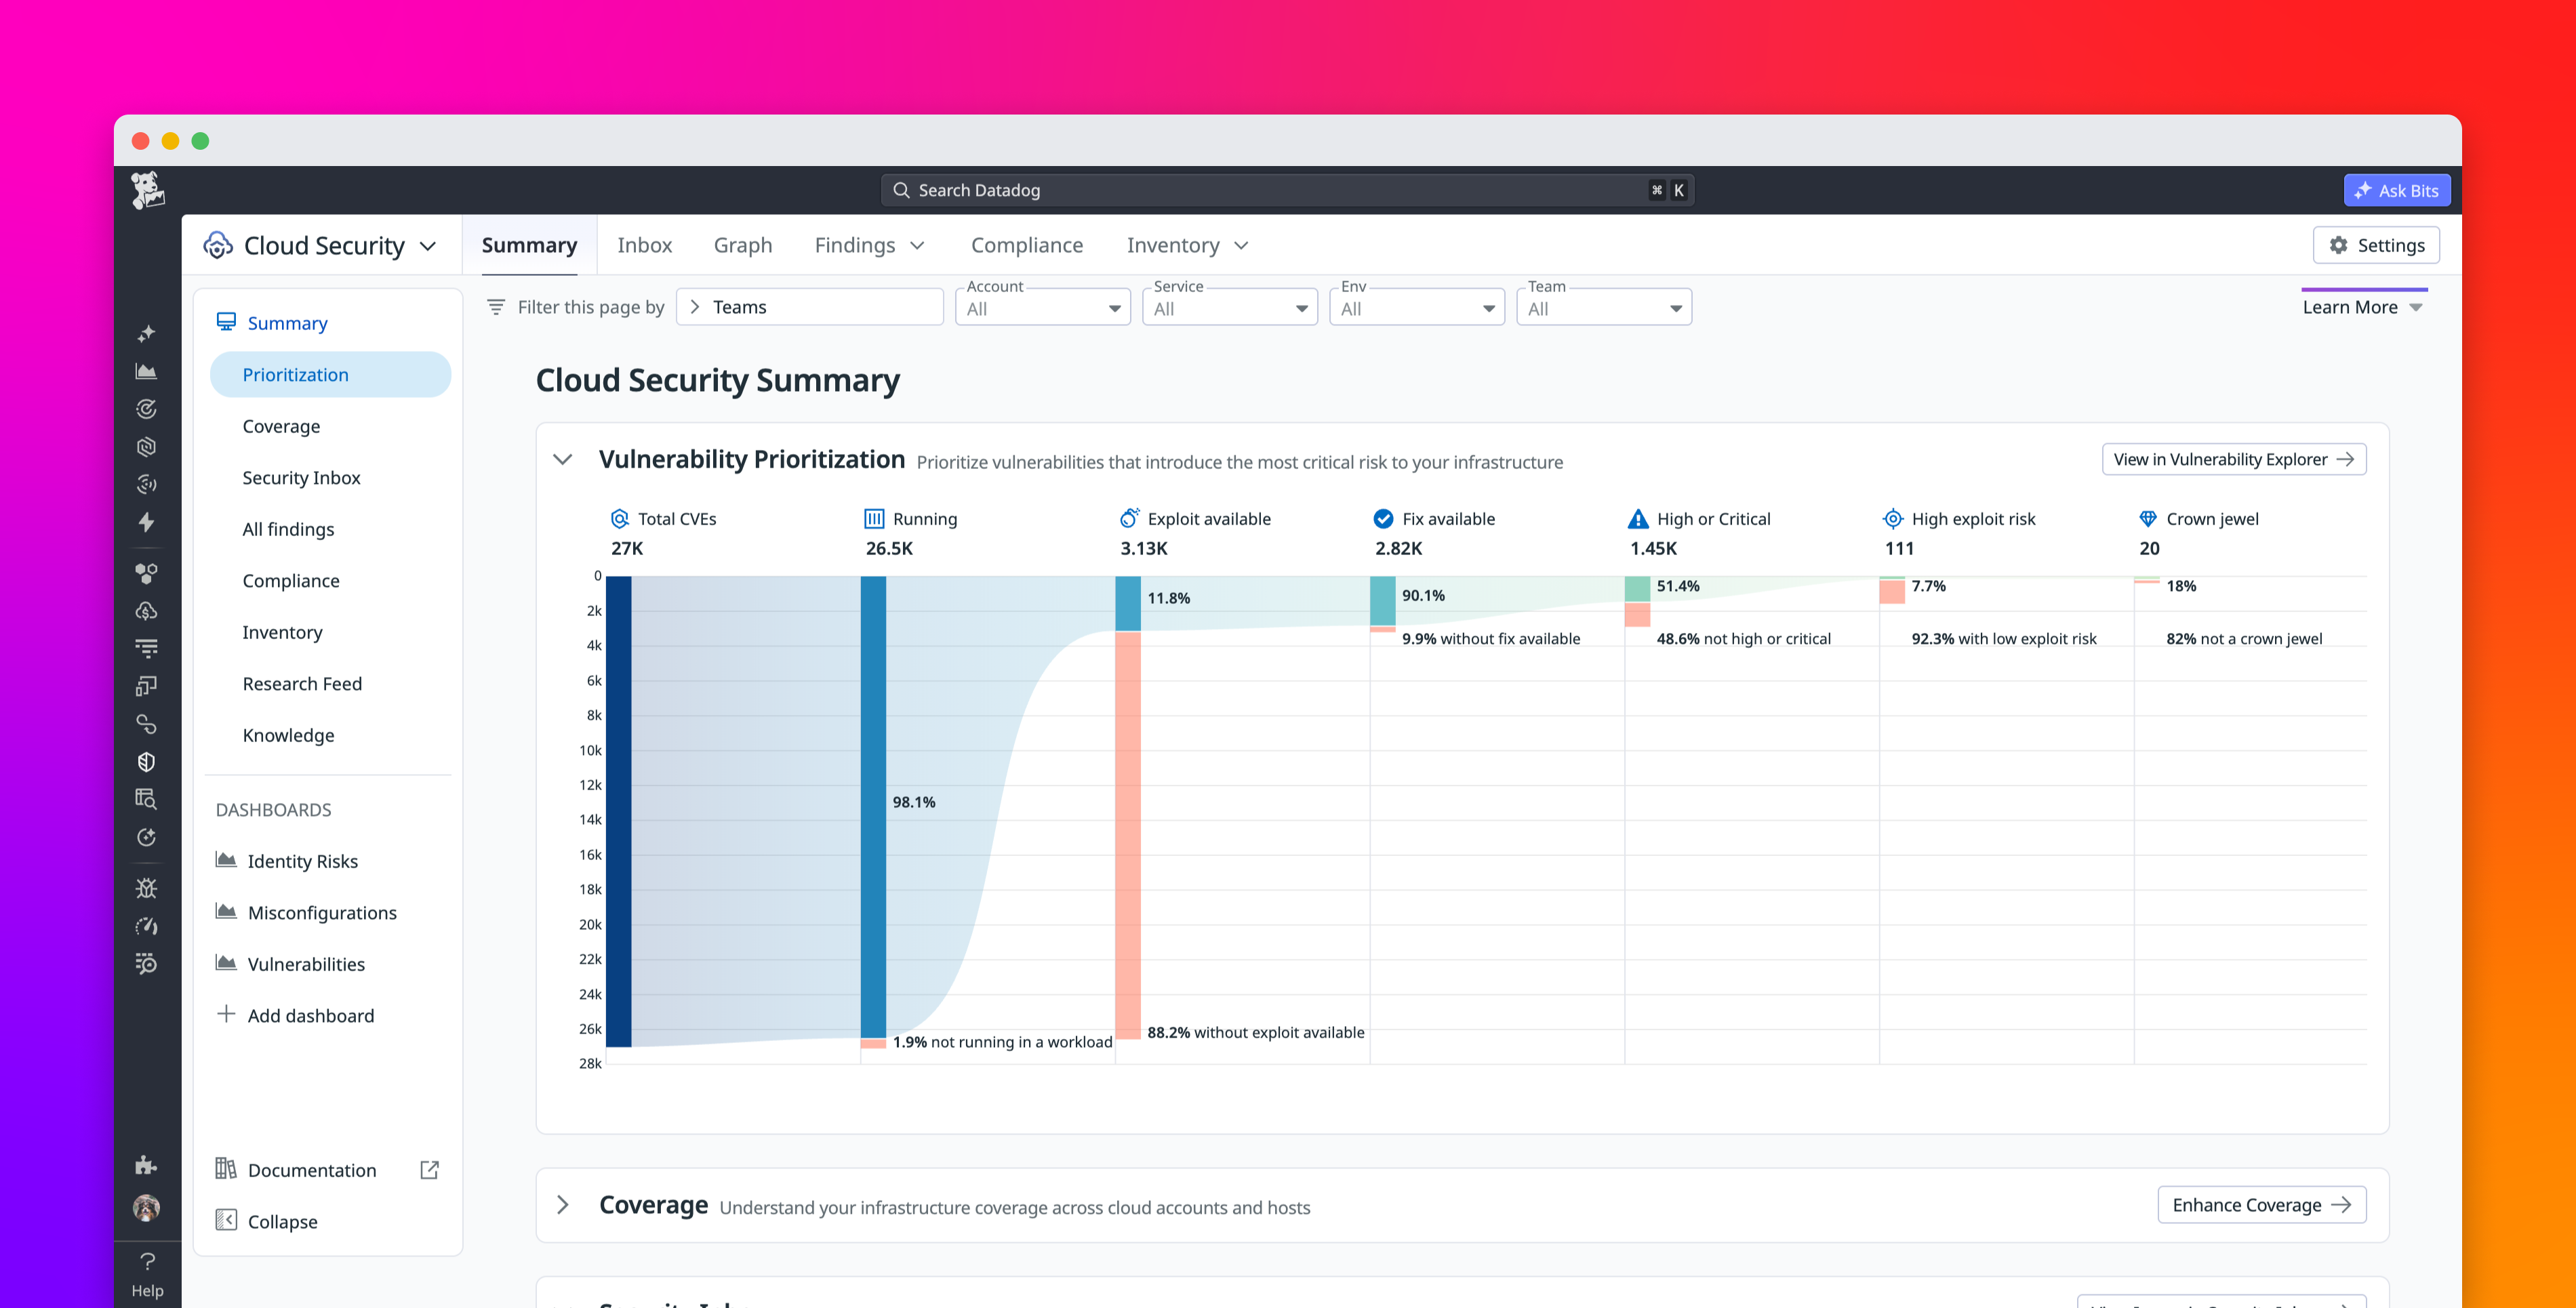Select Knowledge in the sidebar
This screenshot has width=2576, height=1308.
pos(288,735)
